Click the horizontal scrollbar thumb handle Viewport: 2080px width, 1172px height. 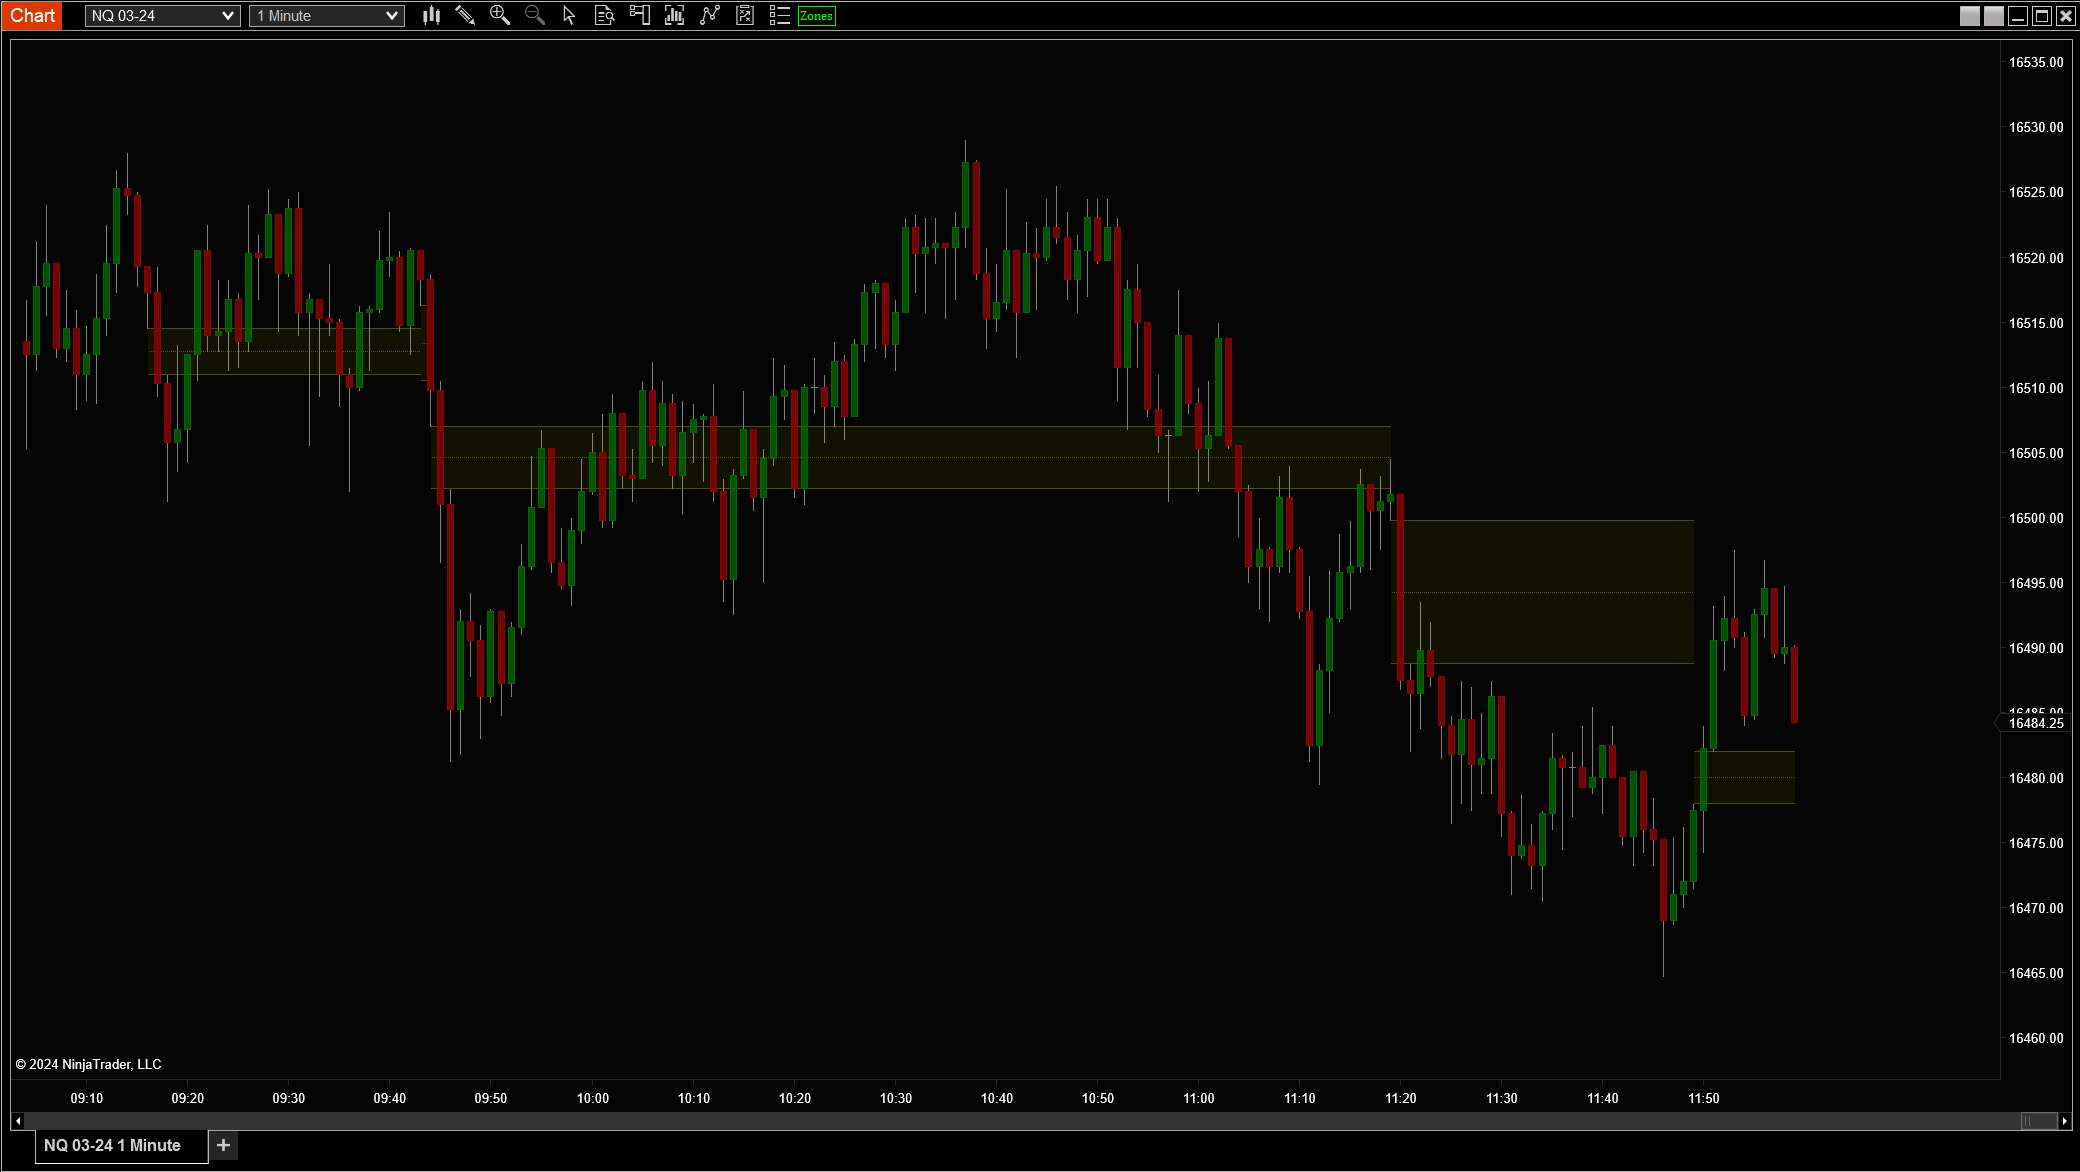(x=2038, y=1121)
